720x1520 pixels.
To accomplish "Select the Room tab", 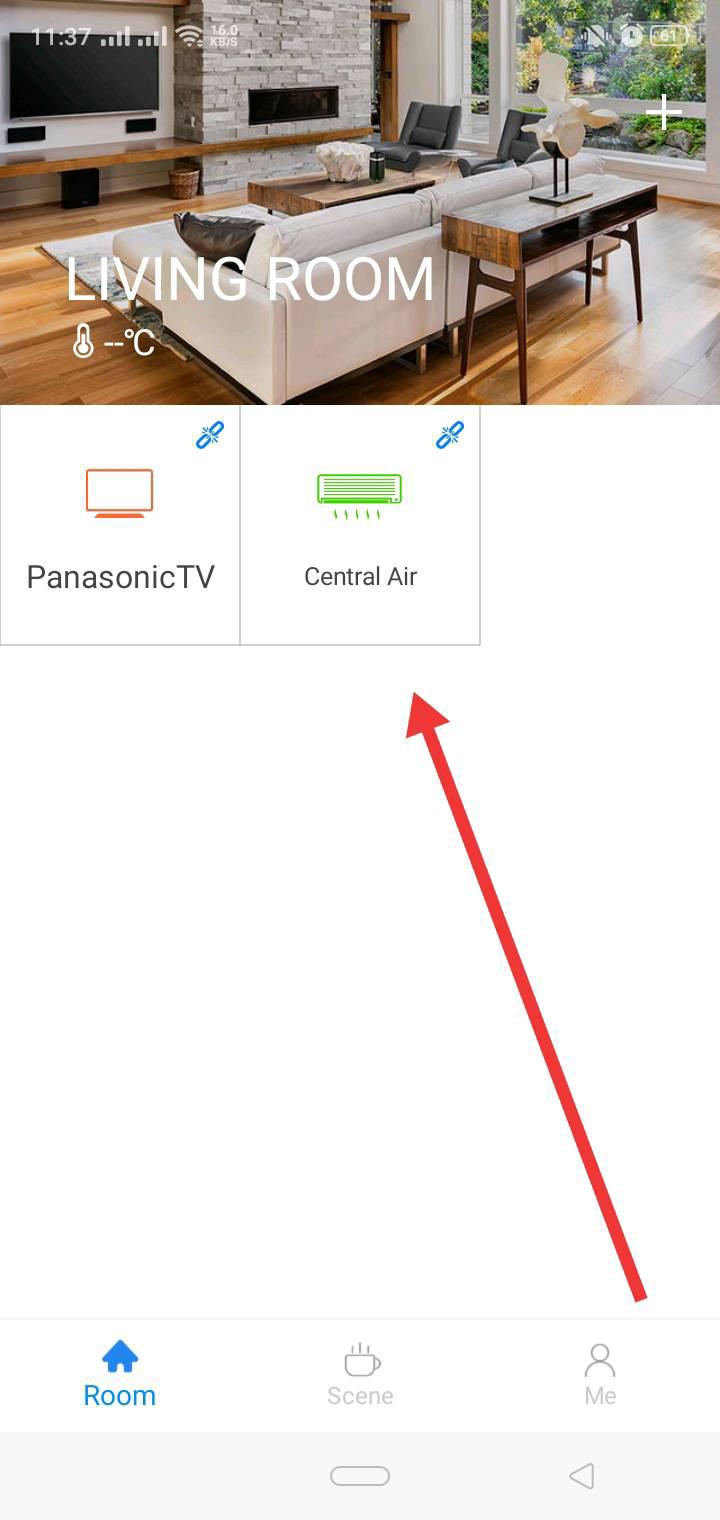I will point(120,1376).
